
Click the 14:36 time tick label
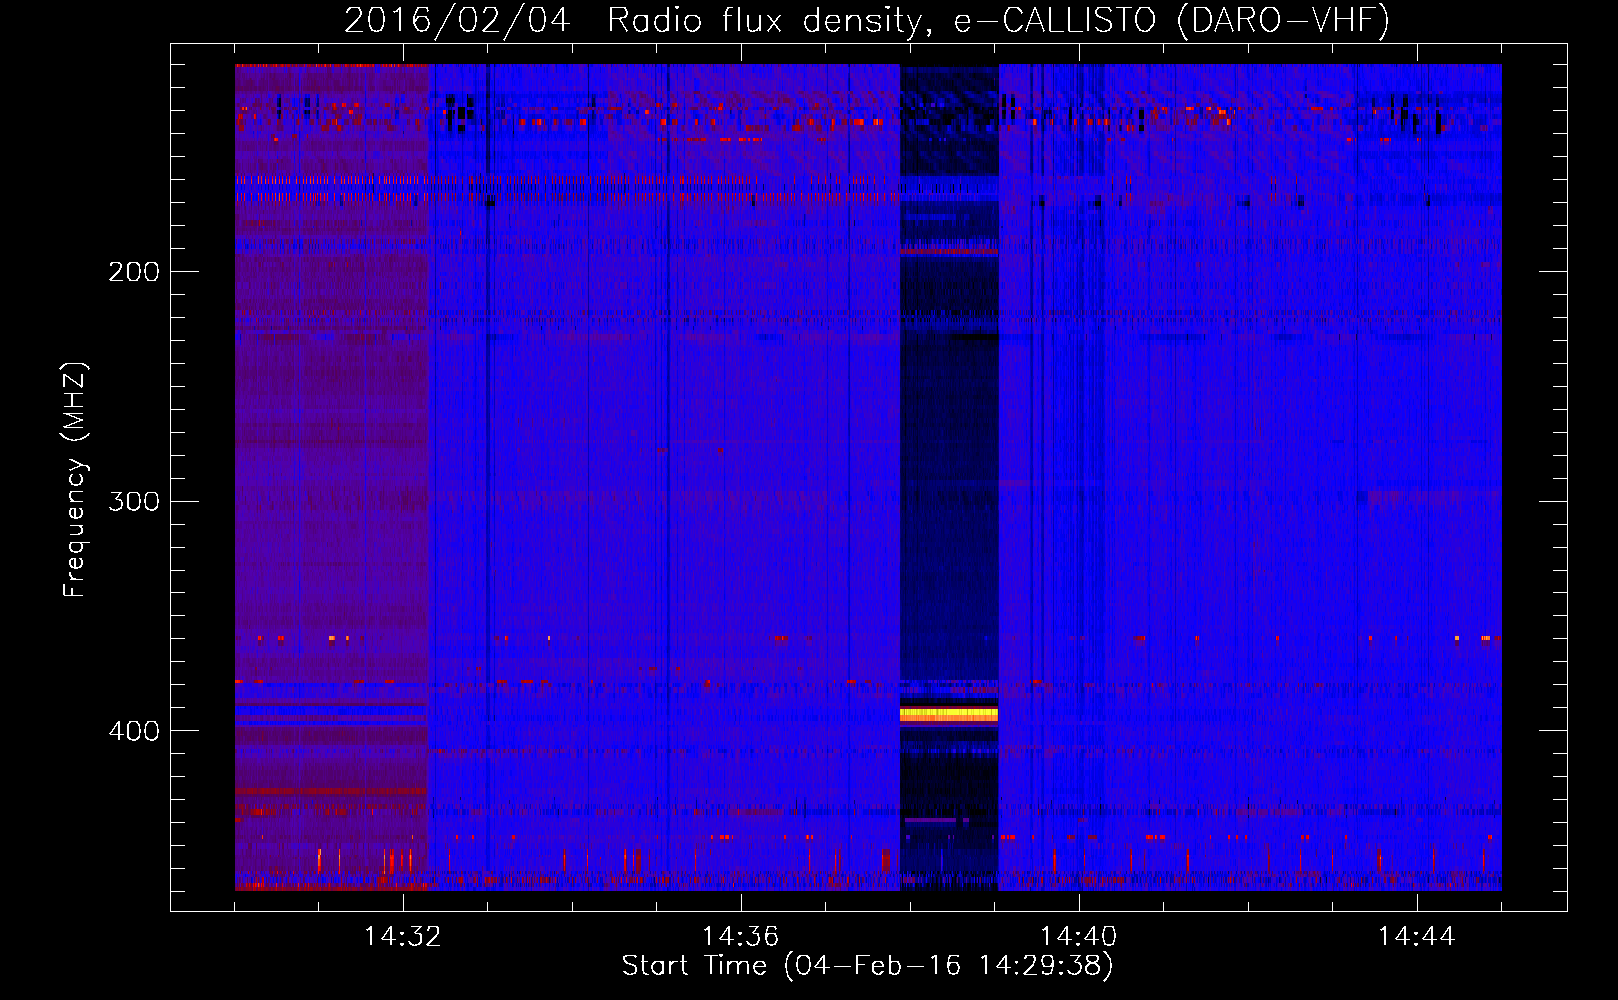point(740,937)
